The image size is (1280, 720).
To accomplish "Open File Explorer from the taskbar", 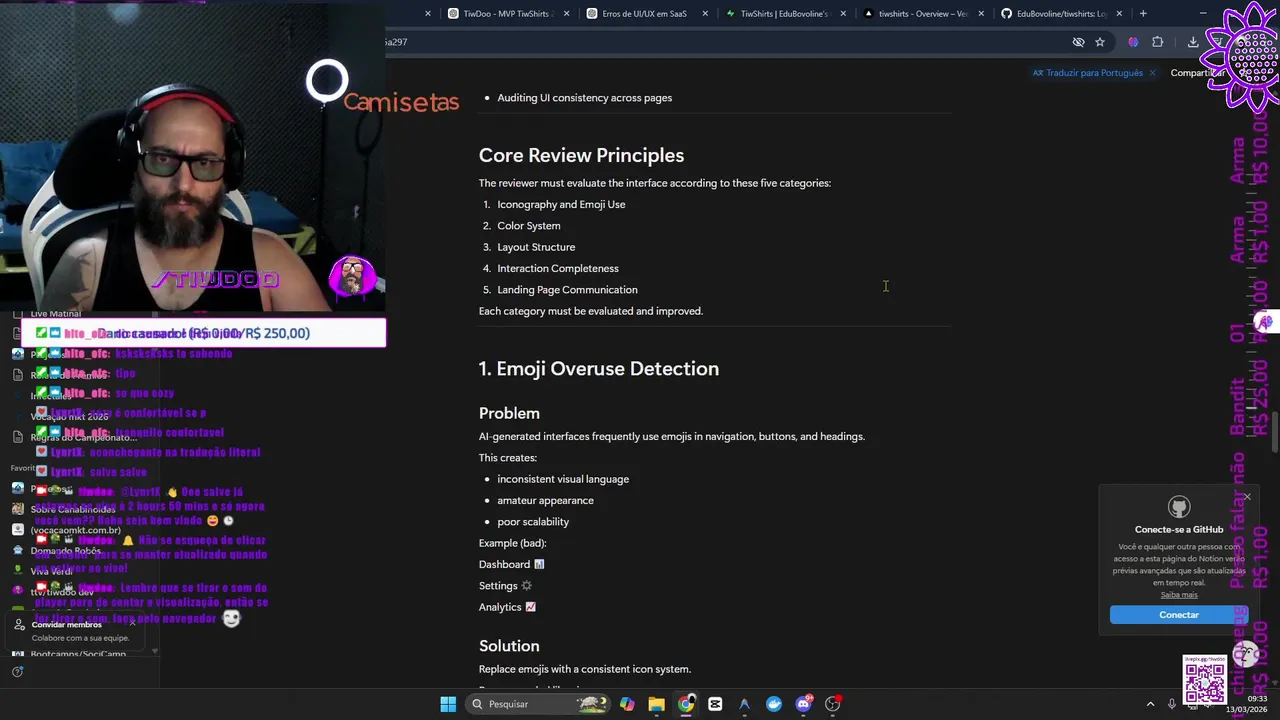I will click(656, 704).
